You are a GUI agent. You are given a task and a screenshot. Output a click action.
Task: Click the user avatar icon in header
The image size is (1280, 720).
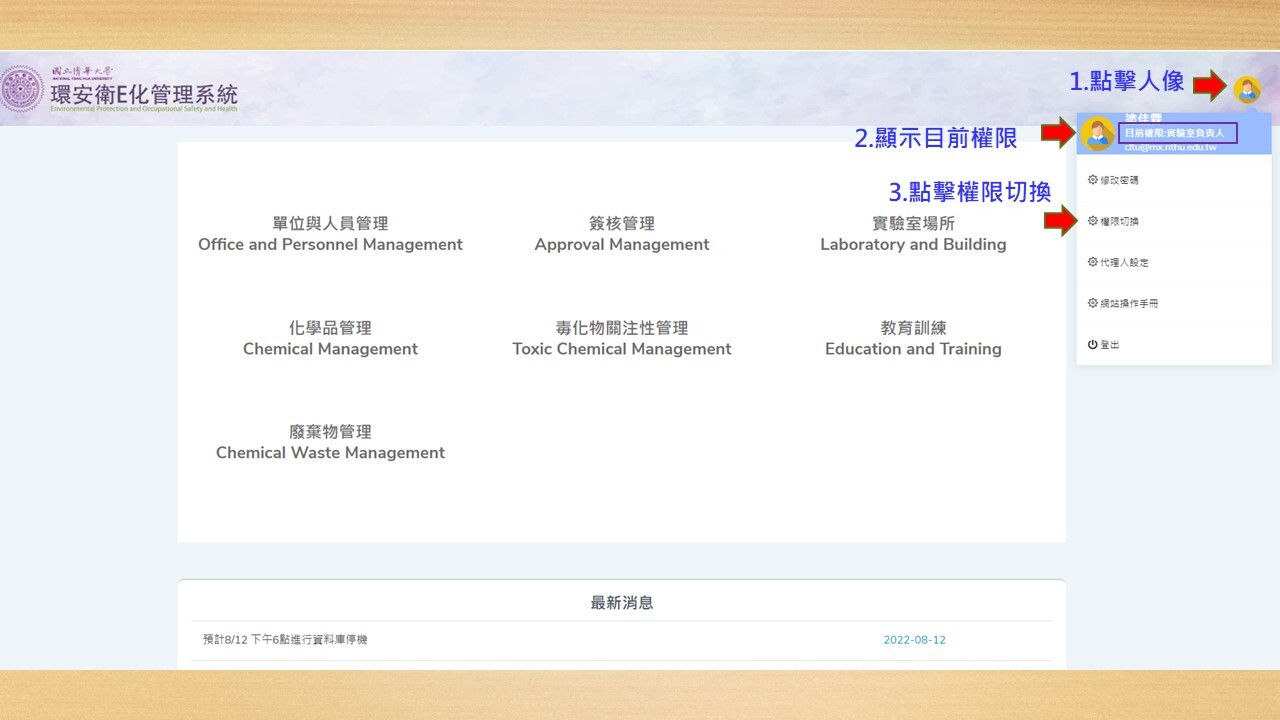(x=1246, y=90)
